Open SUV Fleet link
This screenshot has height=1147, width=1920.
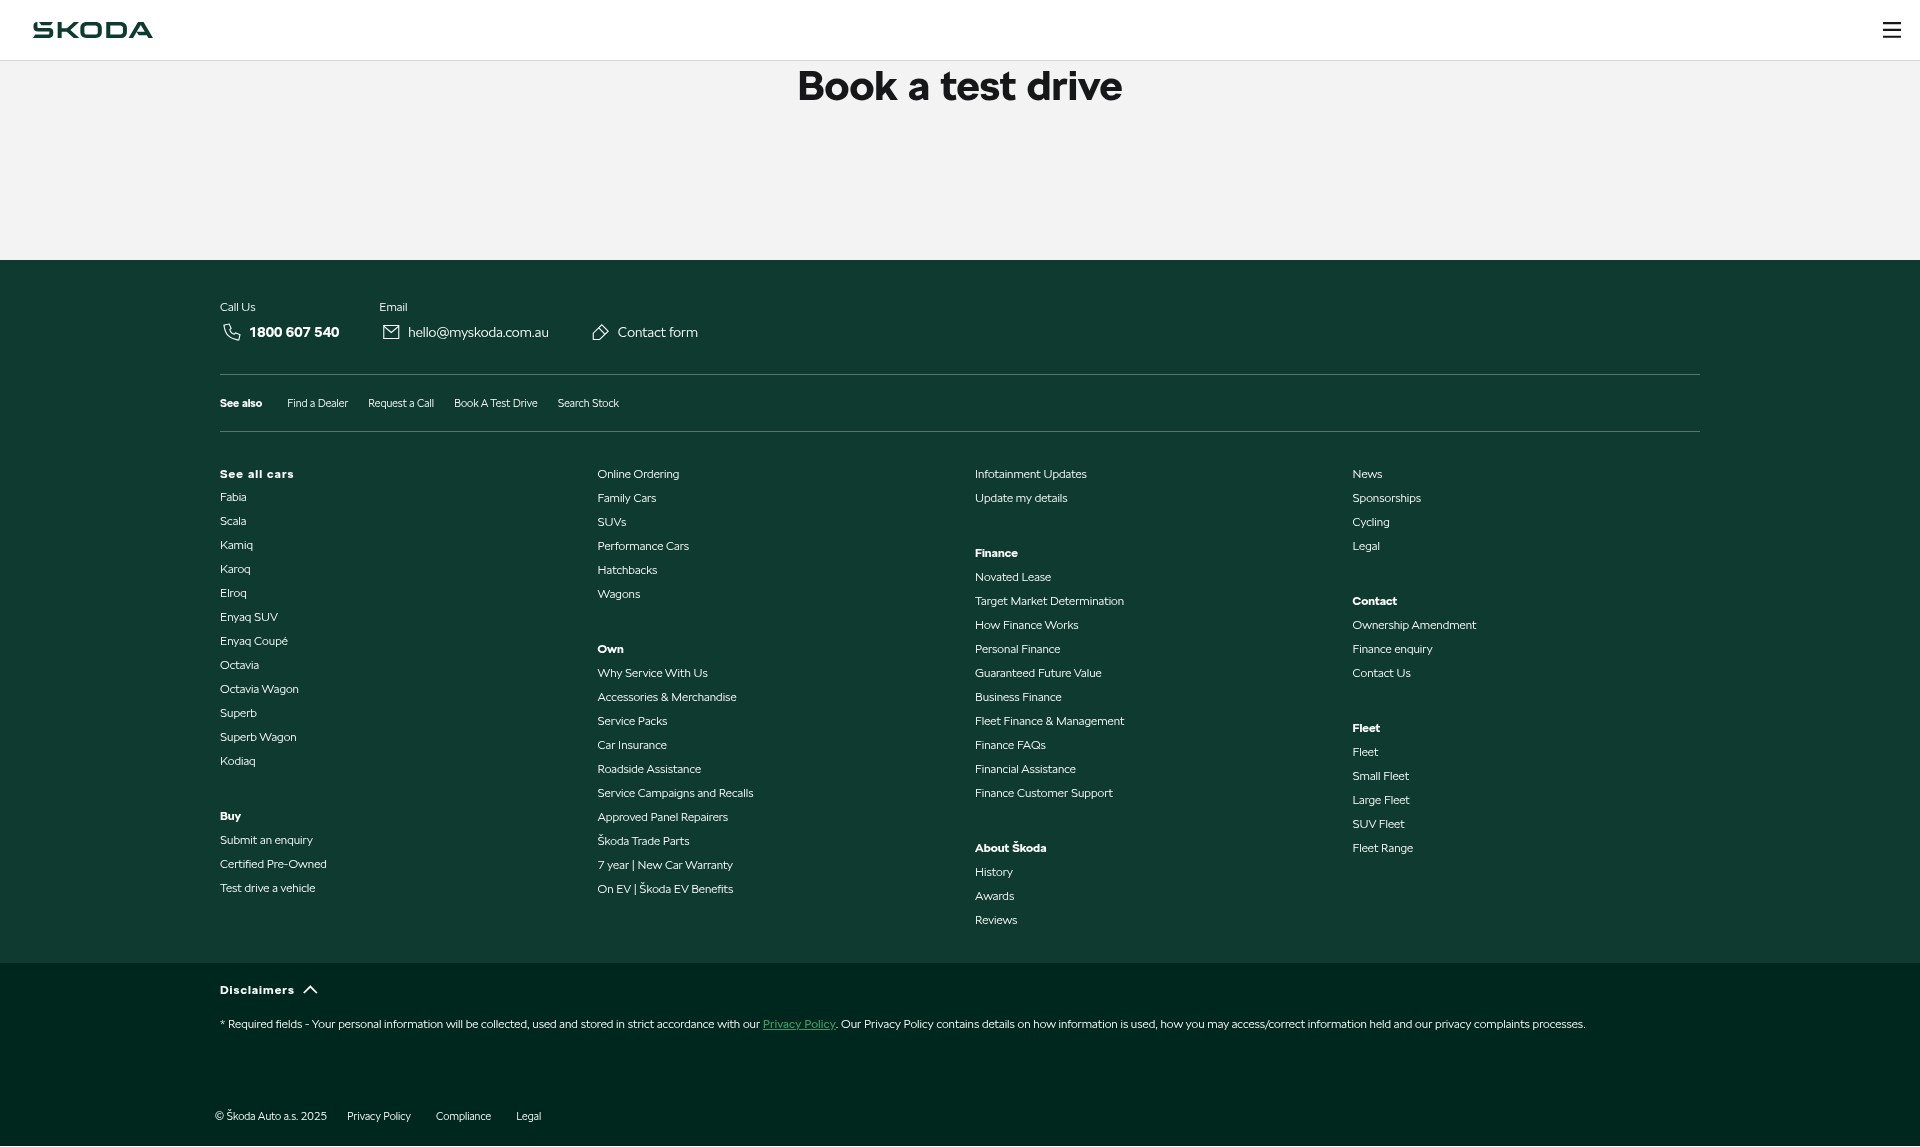click(x=1378, y=825)
